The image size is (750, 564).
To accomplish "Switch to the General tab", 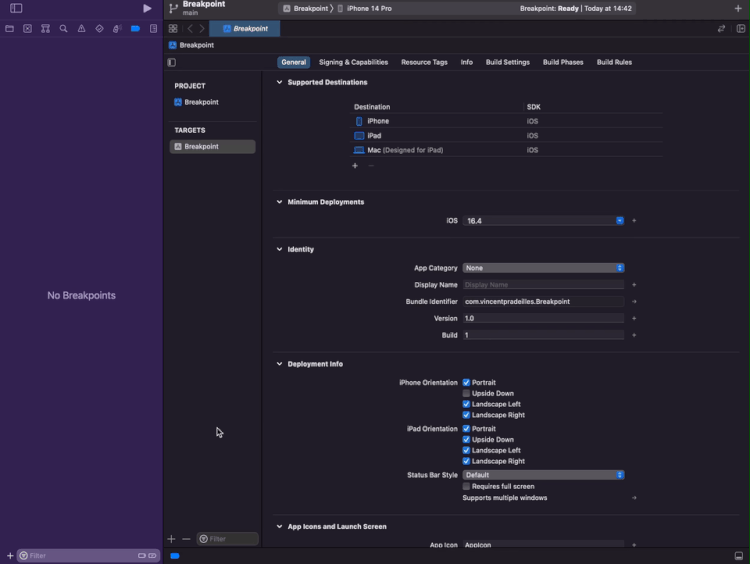I will (294, 62).
